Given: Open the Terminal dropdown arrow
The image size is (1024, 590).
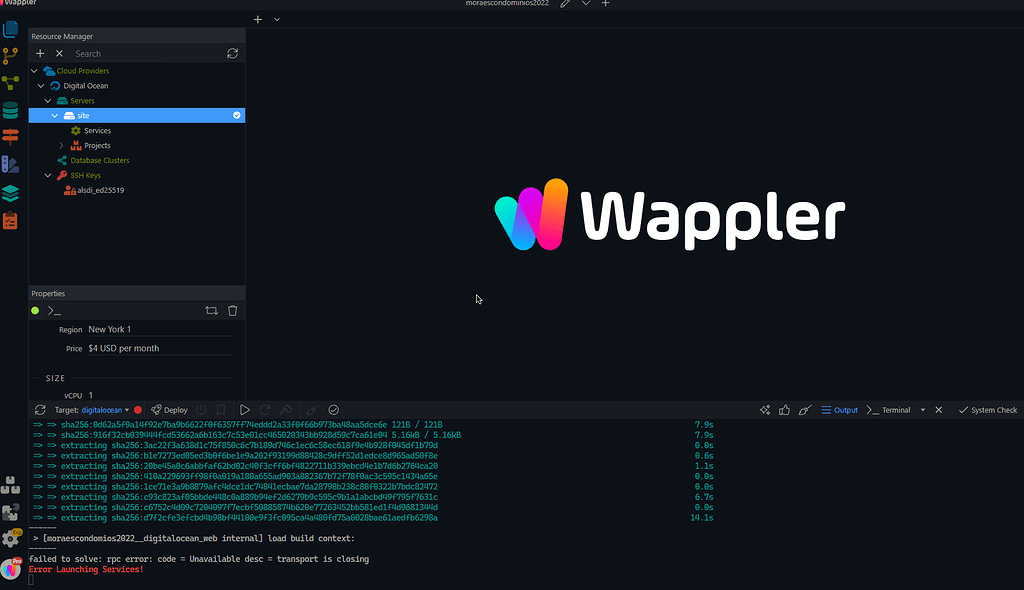Looking at the screenshot, I should click(923, 410).
